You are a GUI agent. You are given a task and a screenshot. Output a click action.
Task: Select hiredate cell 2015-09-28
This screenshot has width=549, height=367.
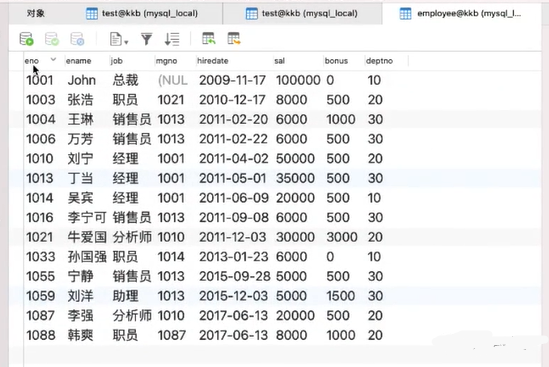[x=234, y=276]
